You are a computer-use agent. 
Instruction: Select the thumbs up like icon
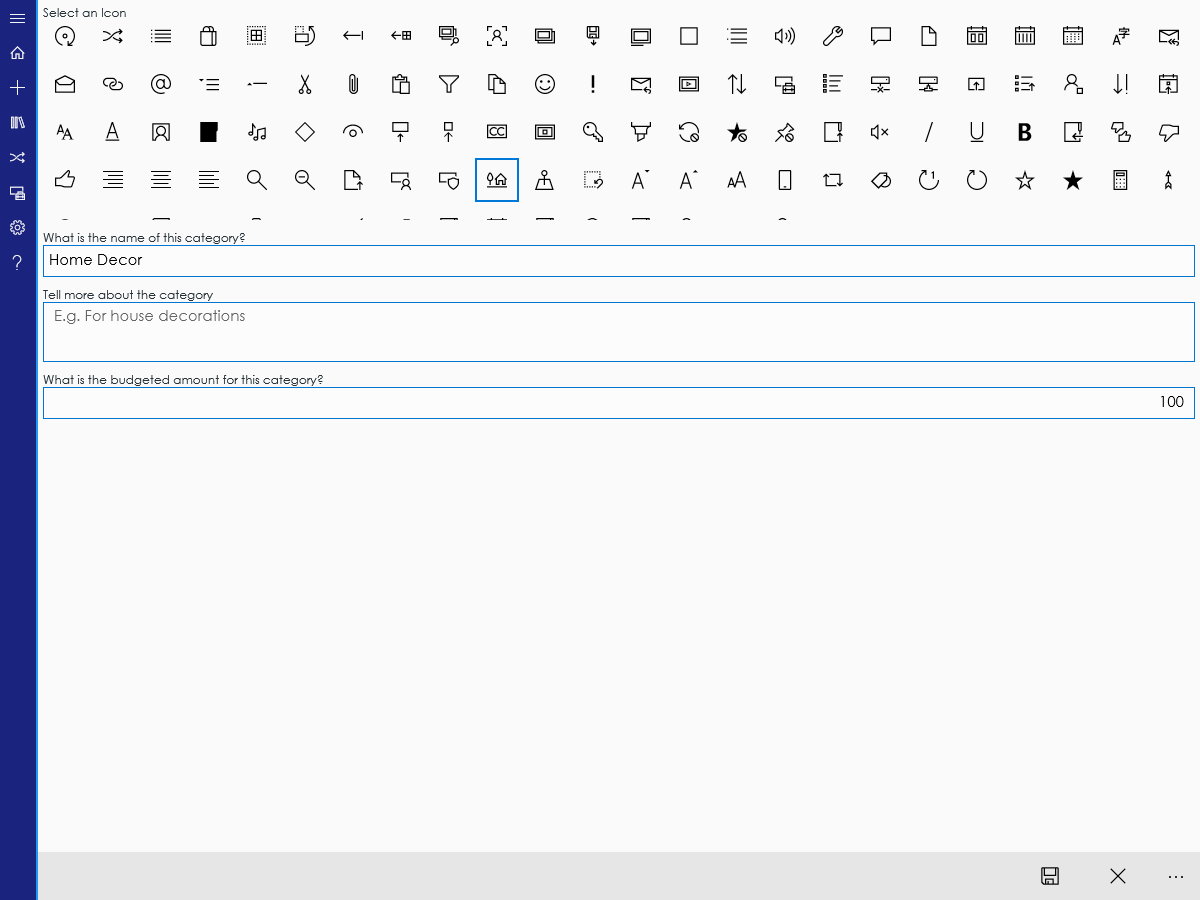pyautogui.click(x=65, y=180)
